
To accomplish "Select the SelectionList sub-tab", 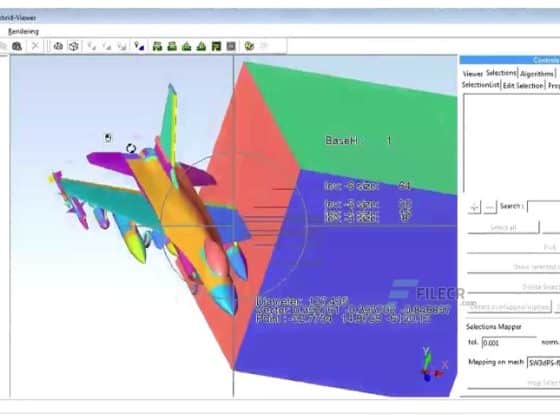I will 480,85.
